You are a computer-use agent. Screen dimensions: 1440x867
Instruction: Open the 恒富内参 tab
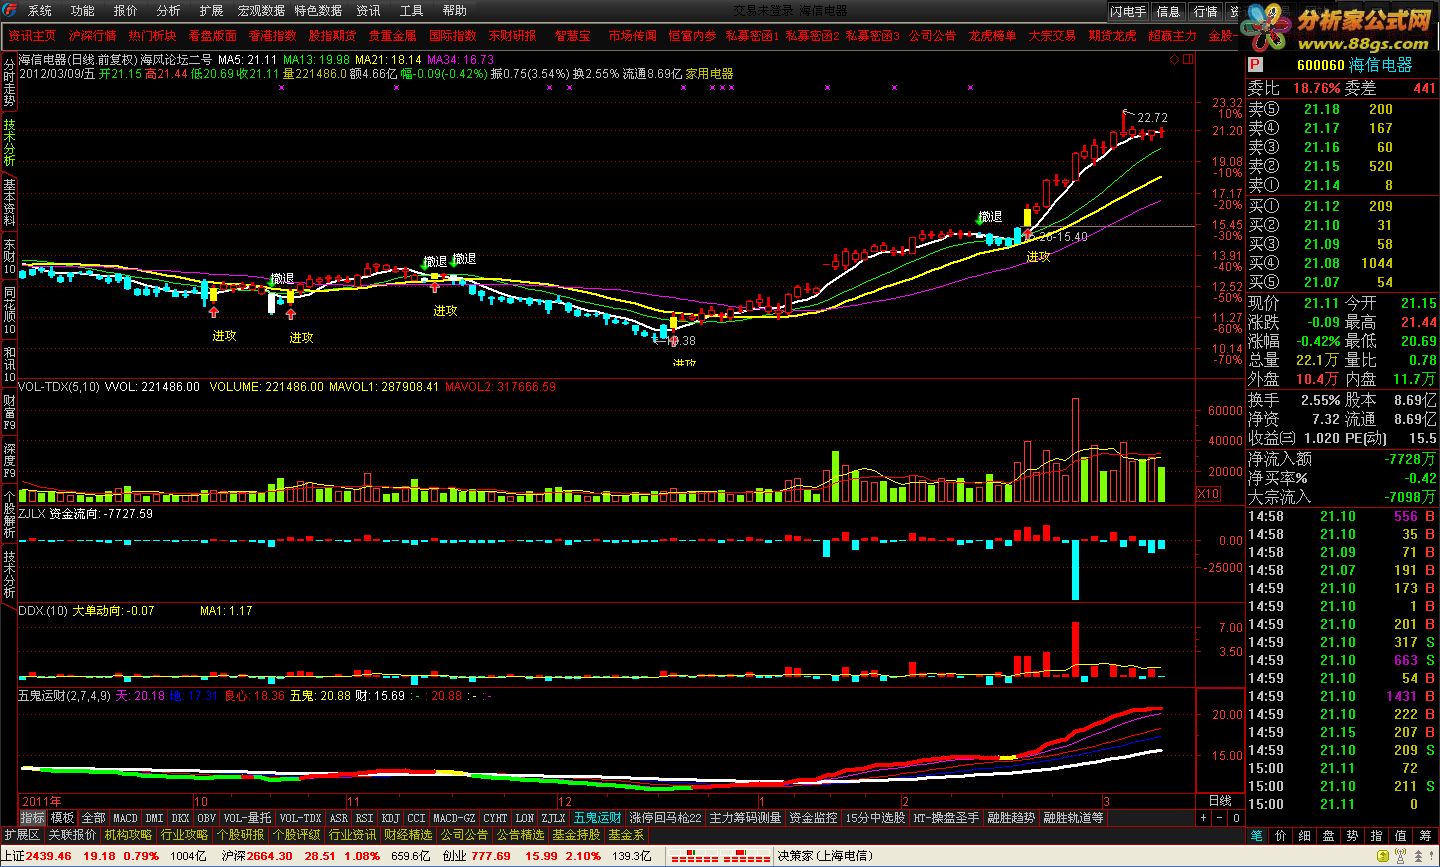(x=692, y=35)
